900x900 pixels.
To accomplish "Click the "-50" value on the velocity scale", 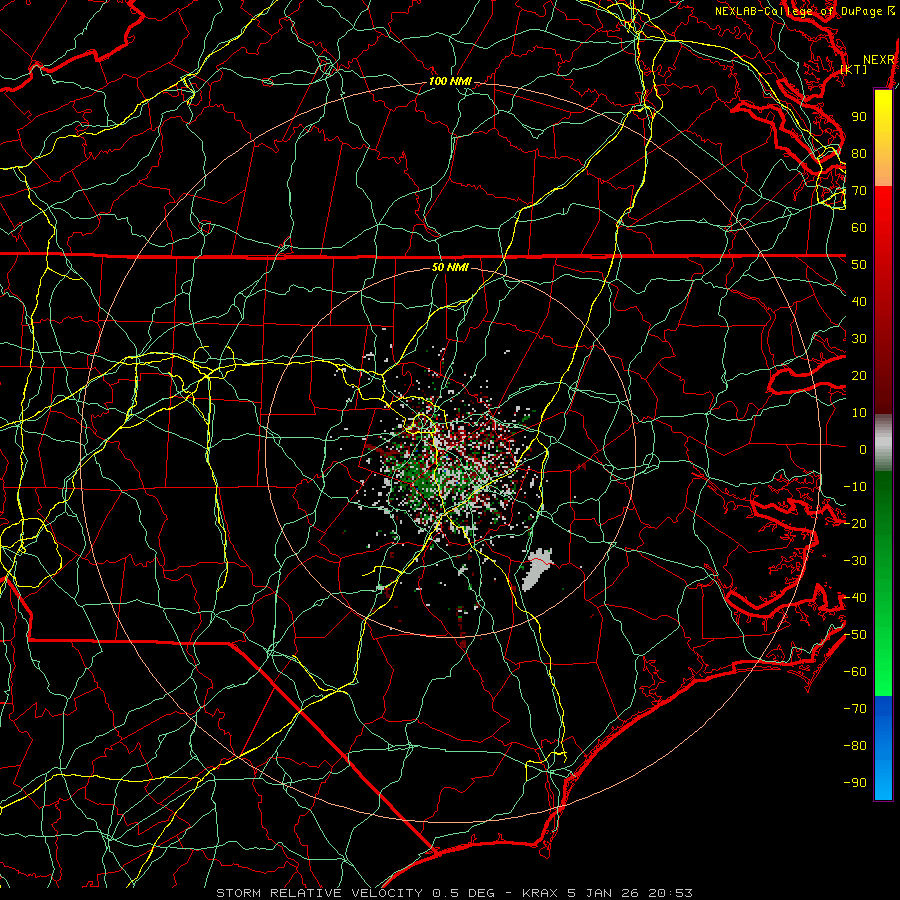I will click(x=855, y=635).
